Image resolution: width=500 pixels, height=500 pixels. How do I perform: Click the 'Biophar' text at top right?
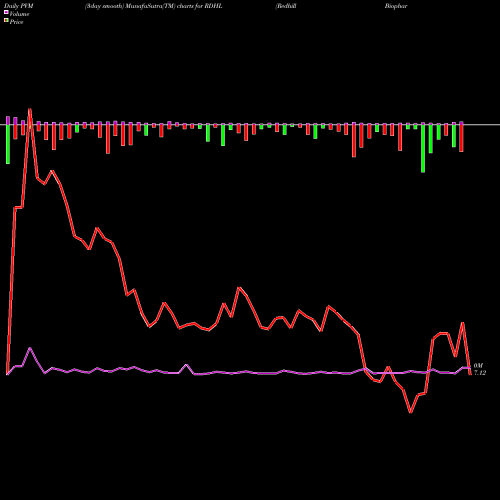click(x=396, y=6)
